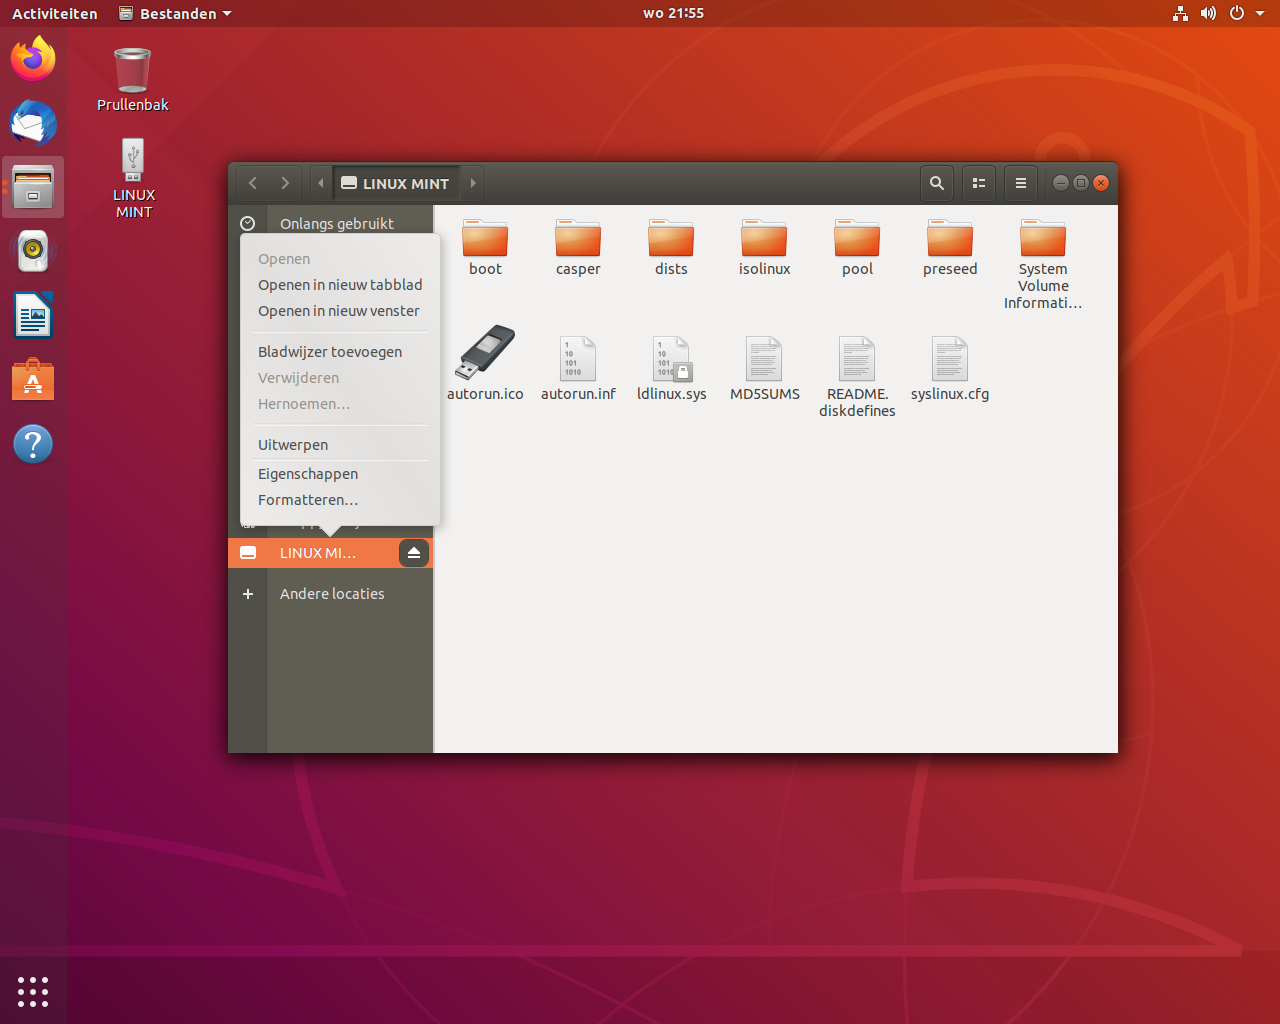
Task: Open Andere locaties in sidebar
Action: 331,594
